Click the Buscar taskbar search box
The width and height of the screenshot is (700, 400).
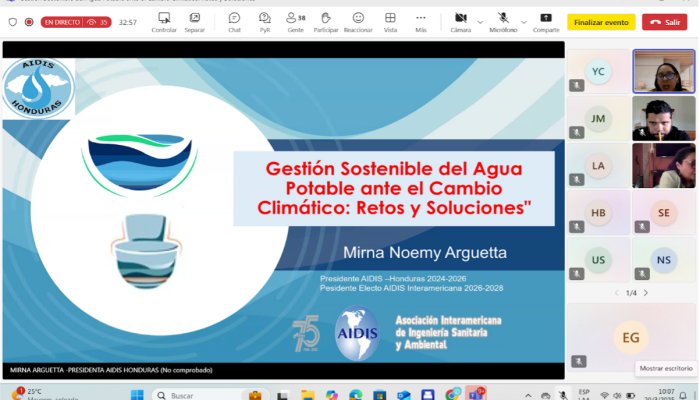point(210,395)
